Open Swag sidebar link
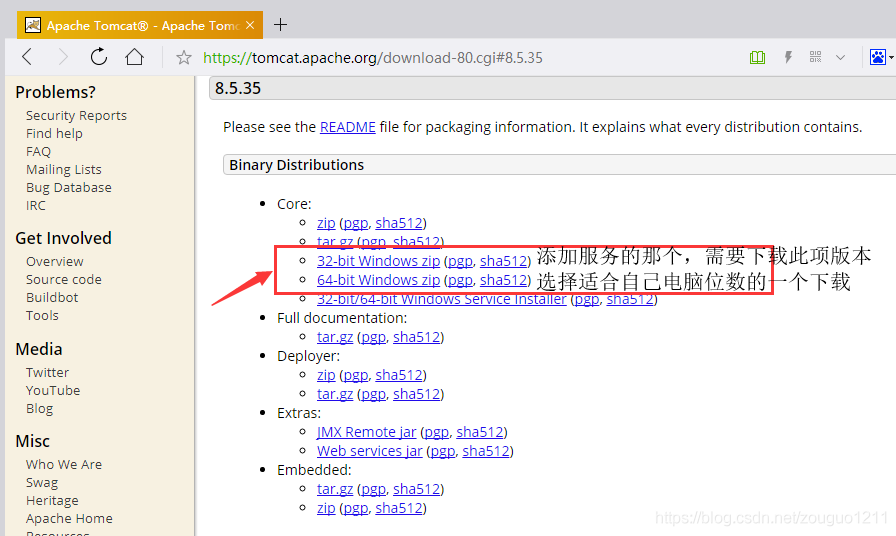Image resolution: width=896 pixels, height=536 pixels. pyautogui.click(x=42, y=483)
